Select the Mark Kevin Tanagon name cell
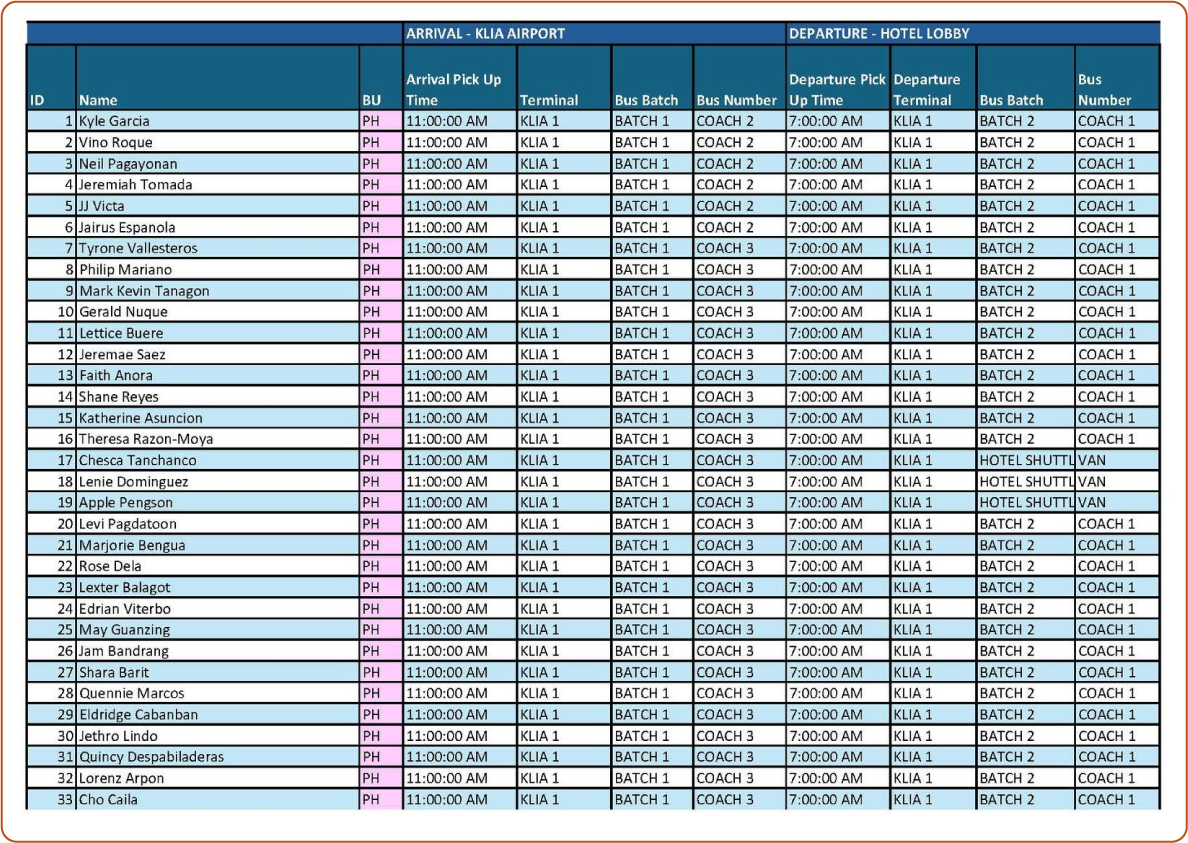This screenshot has width=1188, height=843. [x=217, y=291]
